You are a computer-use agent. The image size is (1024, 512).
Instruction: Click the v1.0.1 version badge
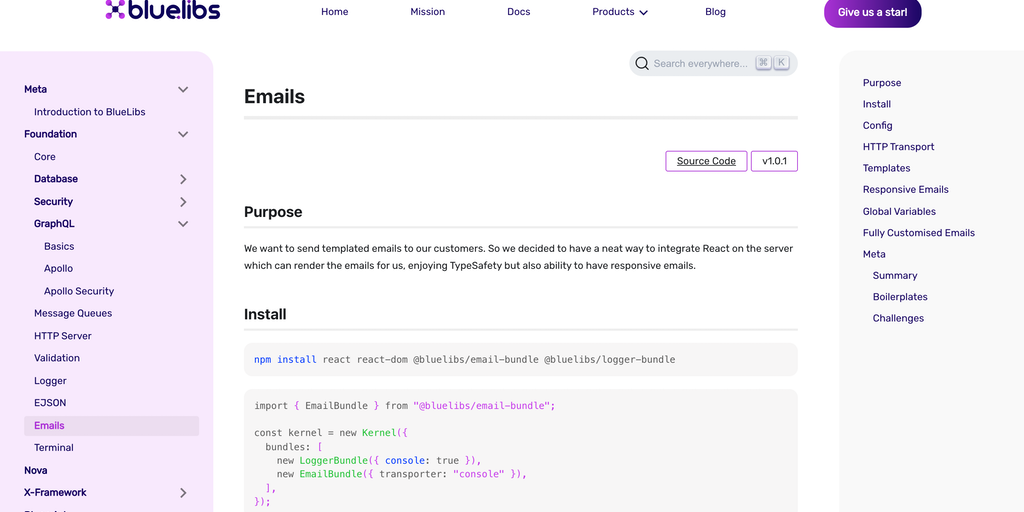click(774, 161)
